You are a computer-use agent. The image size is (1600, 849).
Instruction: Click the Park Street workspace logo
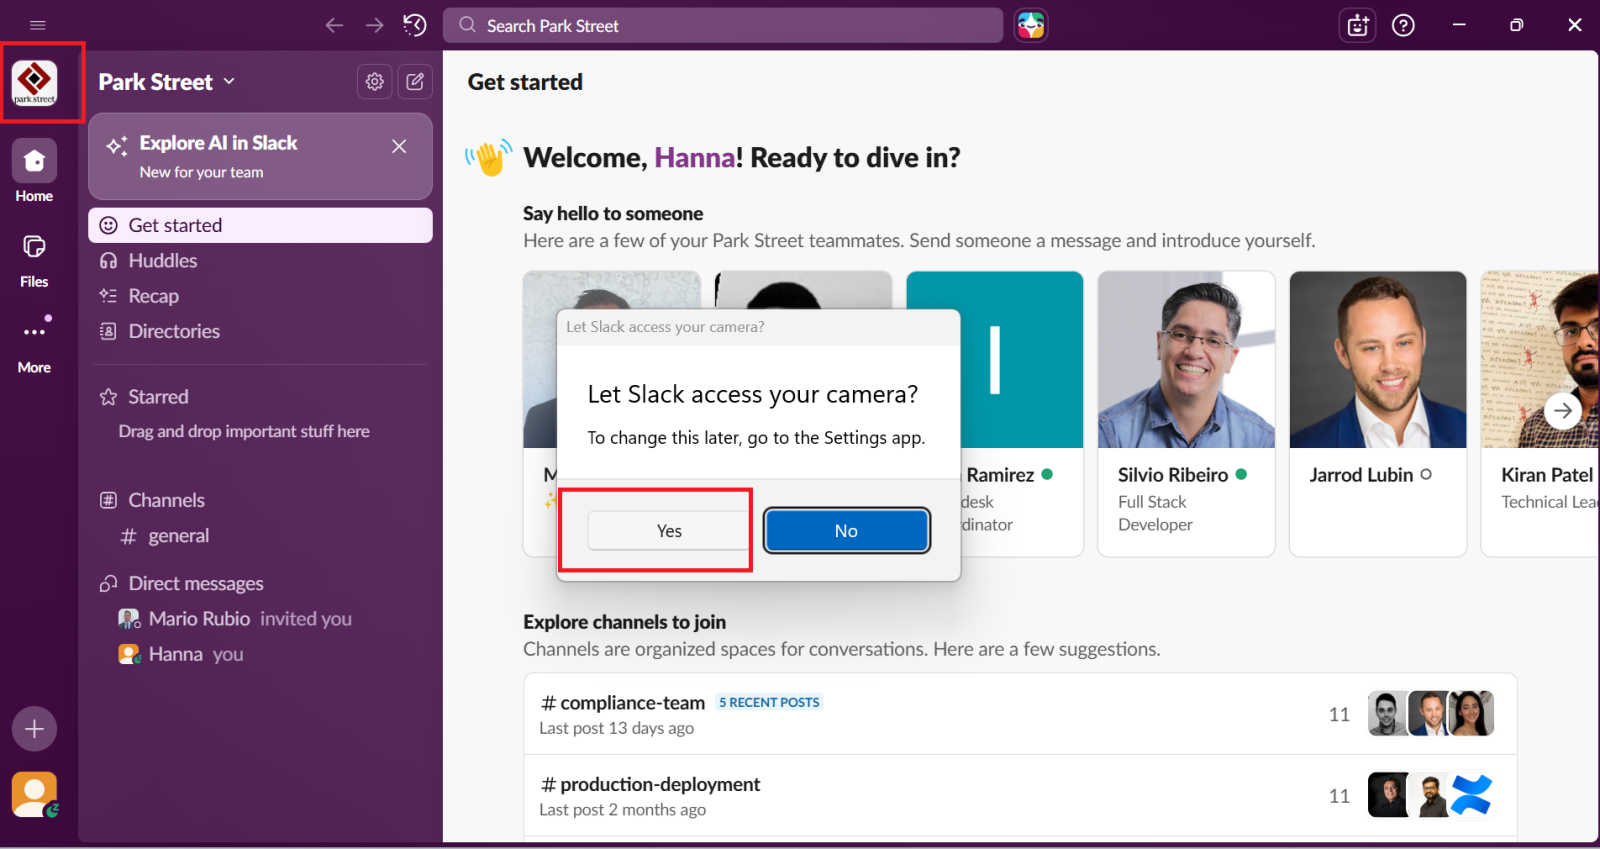[x=35, y=82]
